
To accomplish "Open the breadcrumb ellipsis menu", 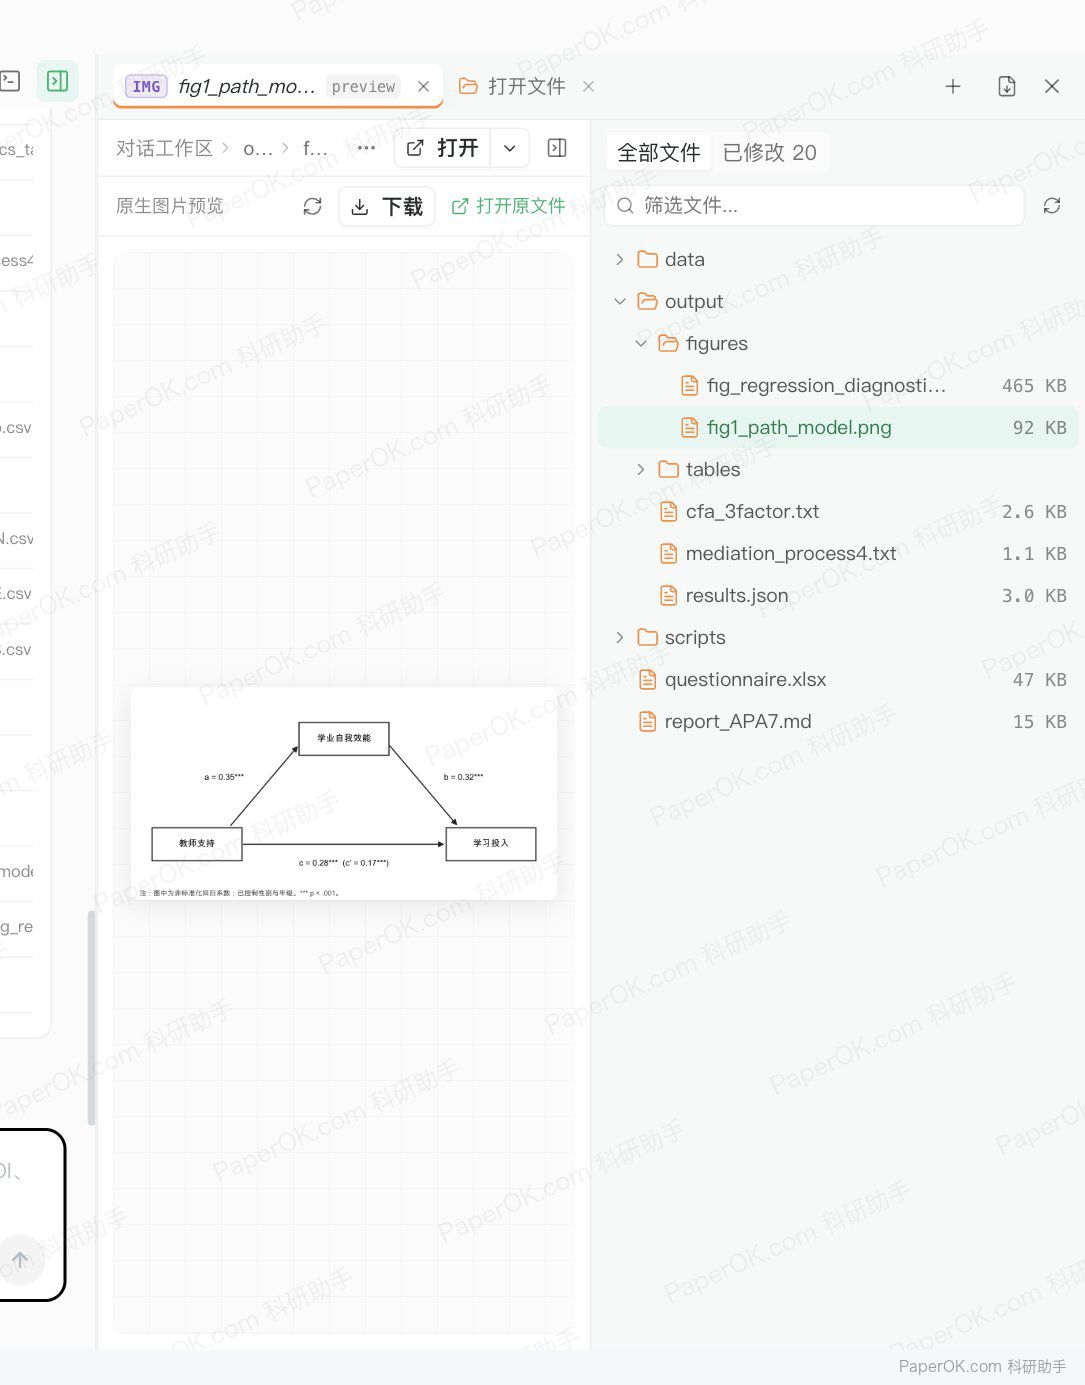I will click(366, 148).
